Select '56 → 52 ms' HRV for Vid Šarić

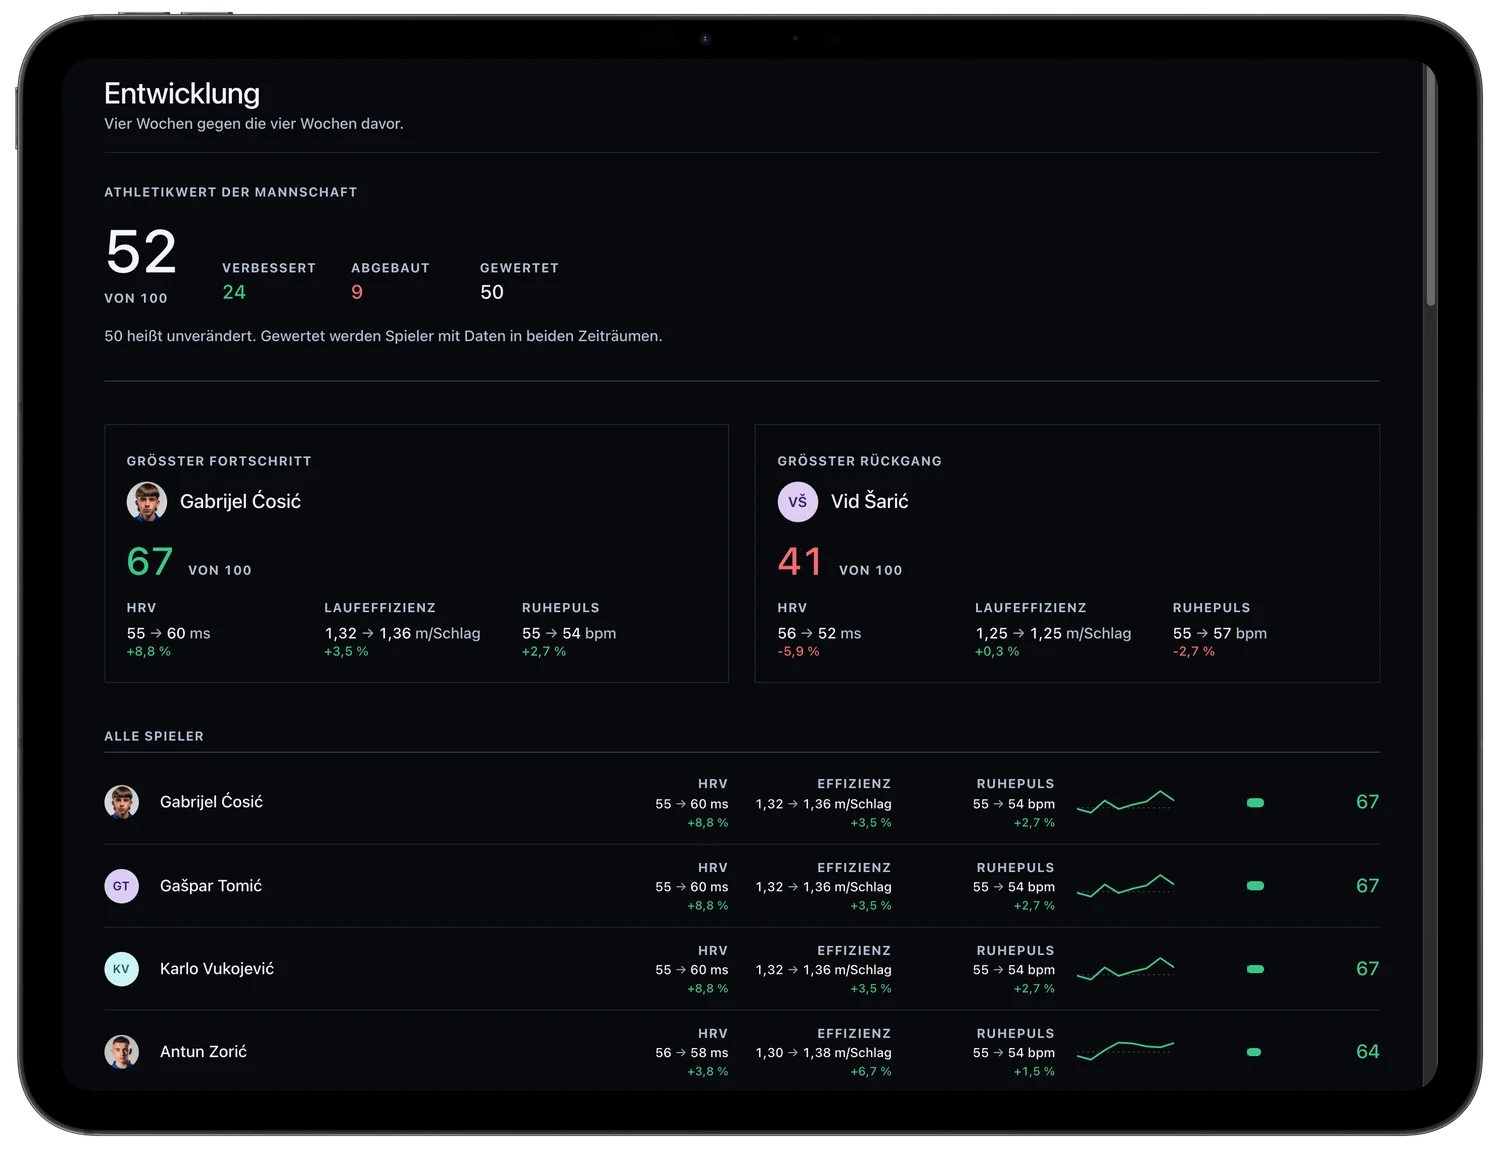(x=819, y=634)
